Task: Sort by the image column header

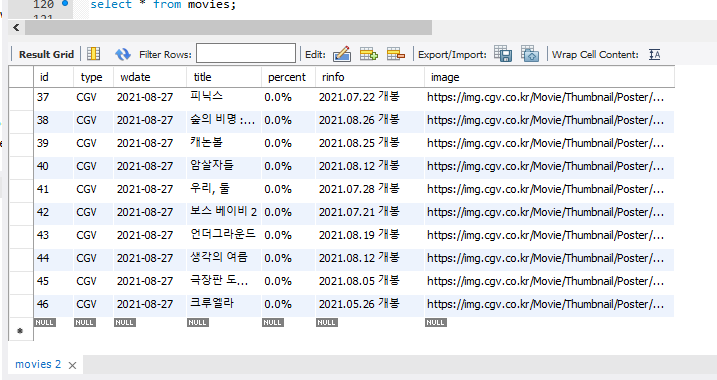Action: [x=549, y=77]
